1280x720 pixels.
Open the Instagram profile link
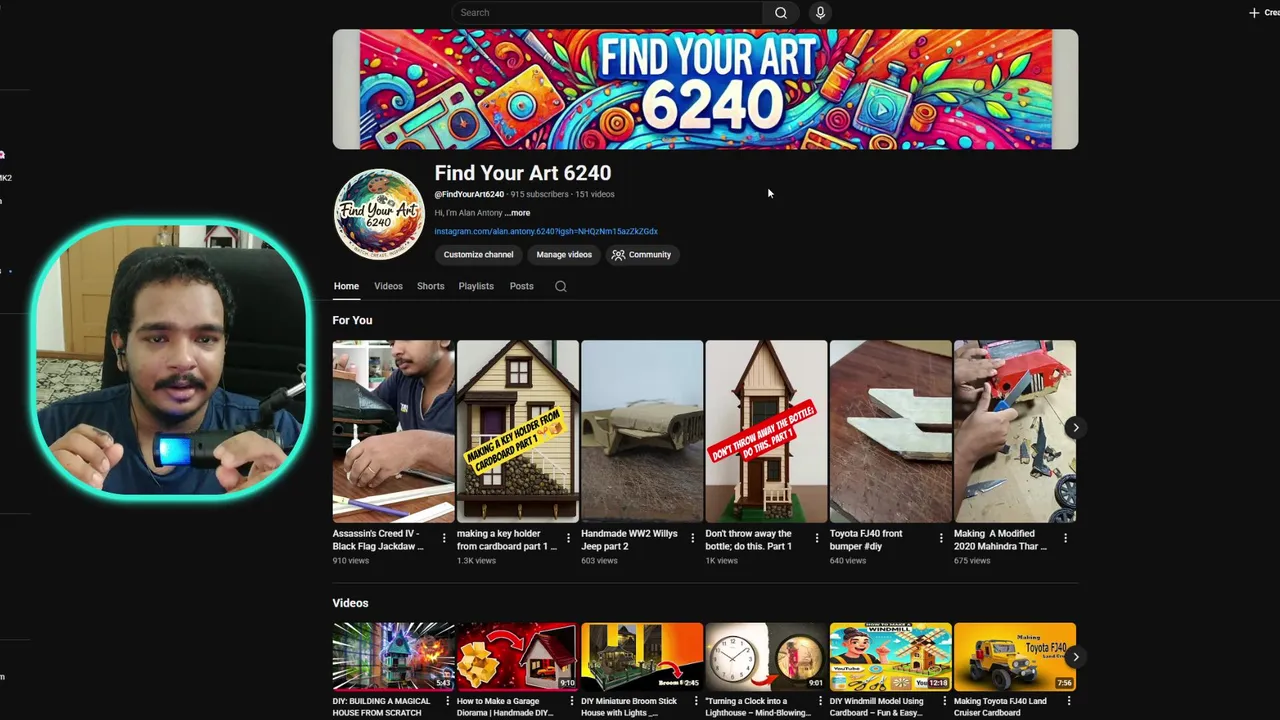click(x=546, y=231)
